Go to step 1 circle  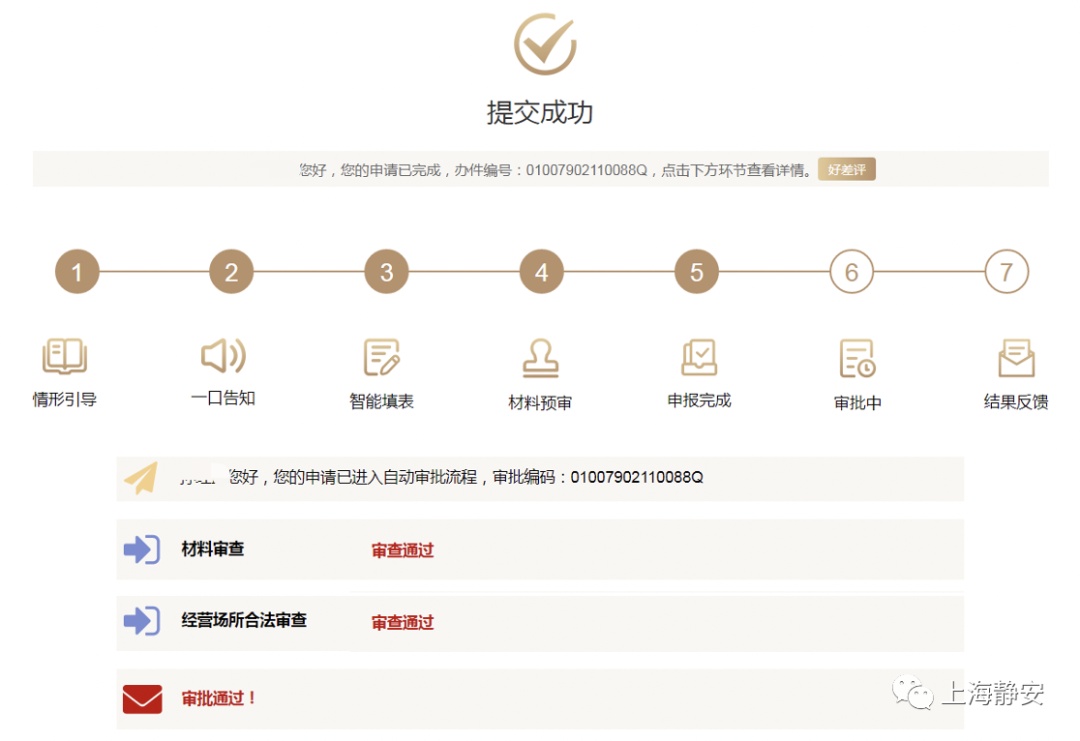tap(77, 272)
